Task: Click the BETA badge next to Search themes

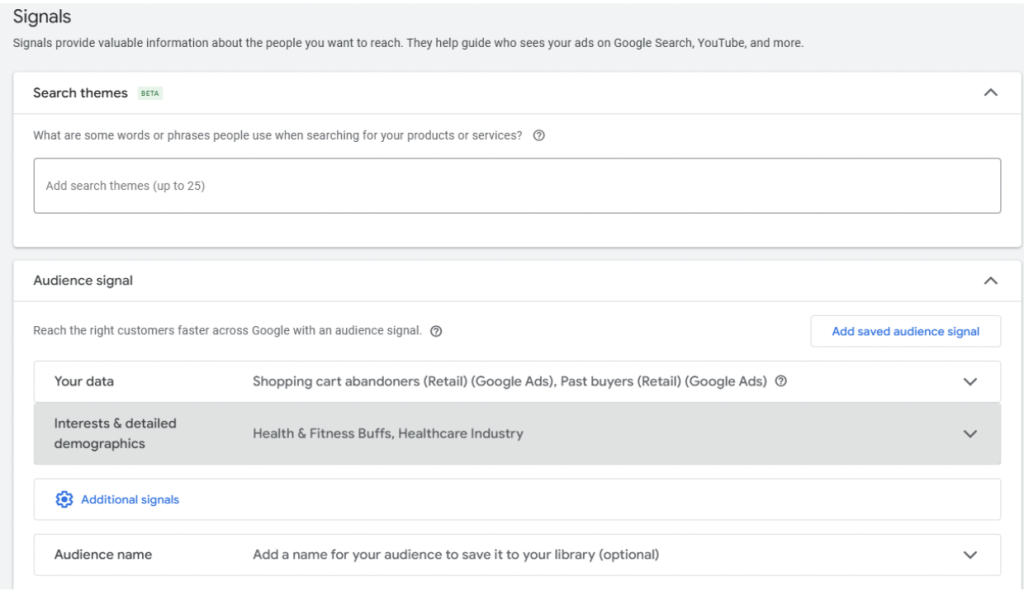Action: [150, 93]
